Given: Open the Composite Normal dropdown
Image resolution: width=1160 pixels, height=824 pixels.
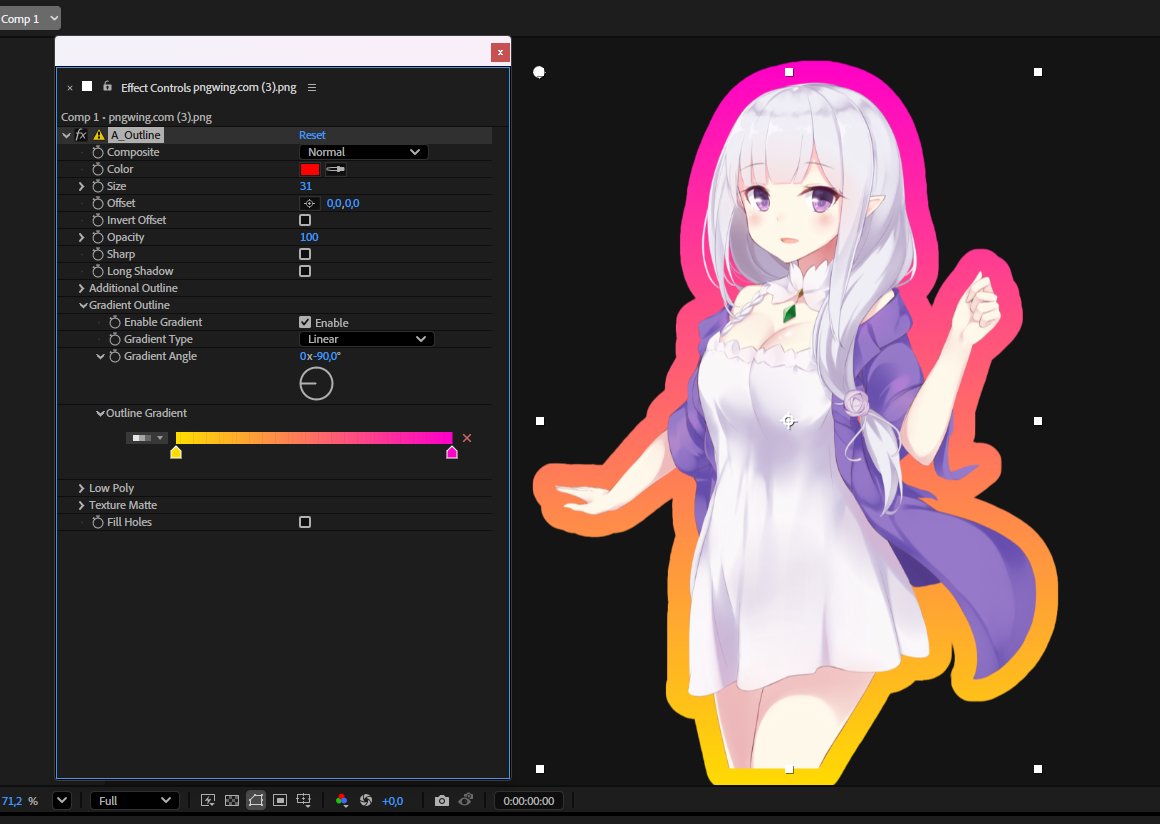Looking at the screenshot, I should click(x=363, y=152).
